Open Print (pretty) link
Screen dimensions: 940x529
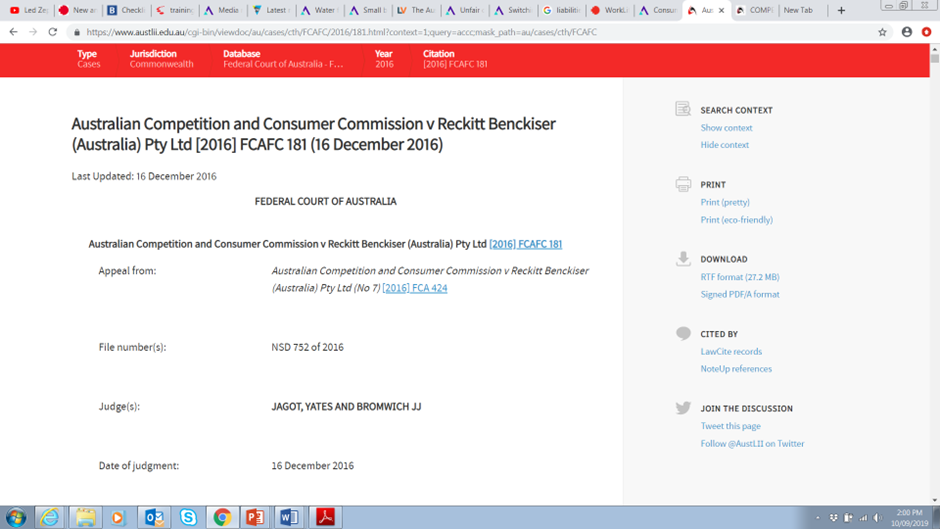(725, 202)
